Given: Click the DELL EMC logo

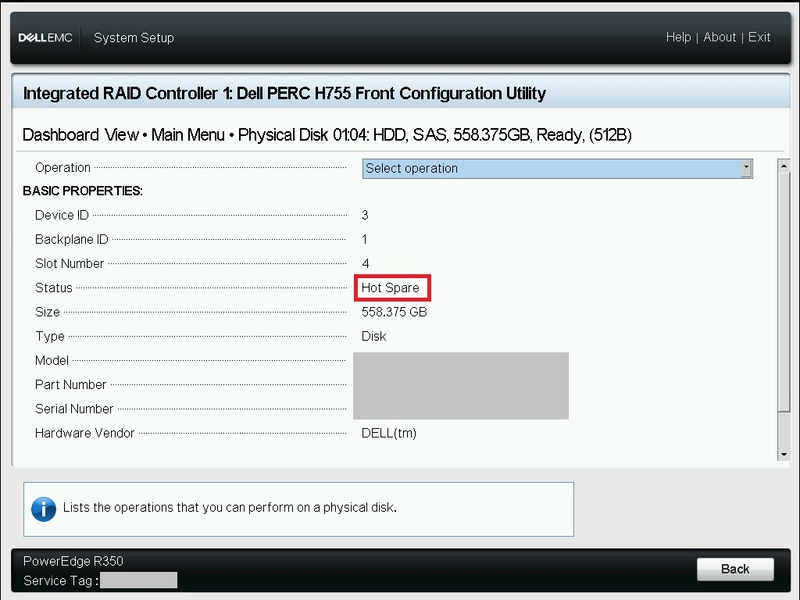Looking at the screenshot, I should [45, 38].
